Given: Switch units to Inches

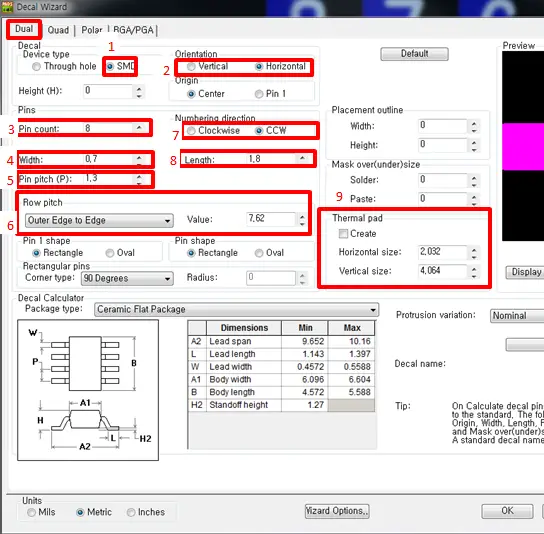Looking at the screenshot, I should [x=146, y=512].
